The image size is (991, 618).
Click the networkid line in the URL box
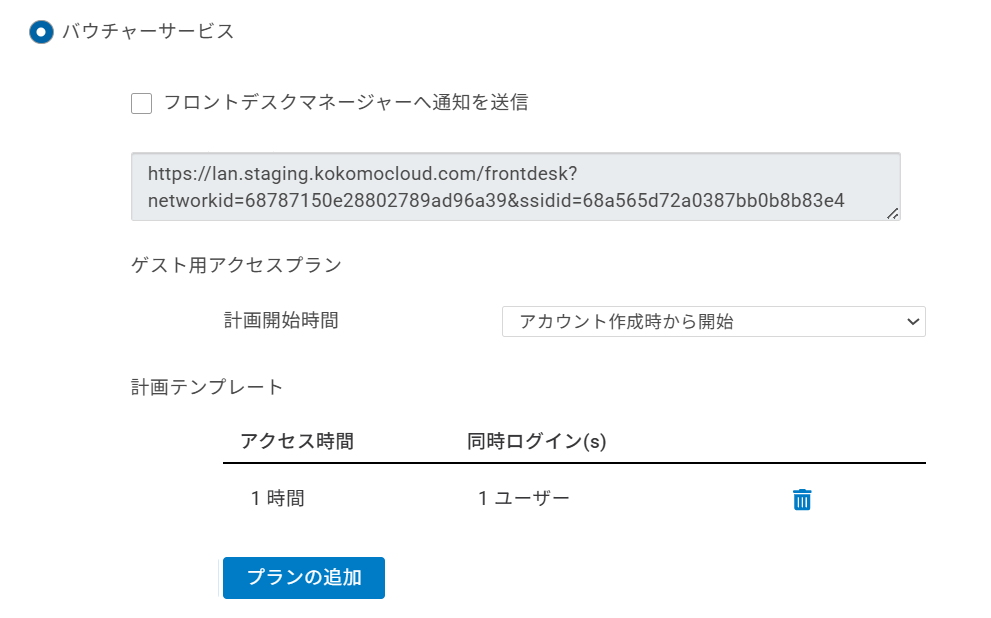pos(496,200)
